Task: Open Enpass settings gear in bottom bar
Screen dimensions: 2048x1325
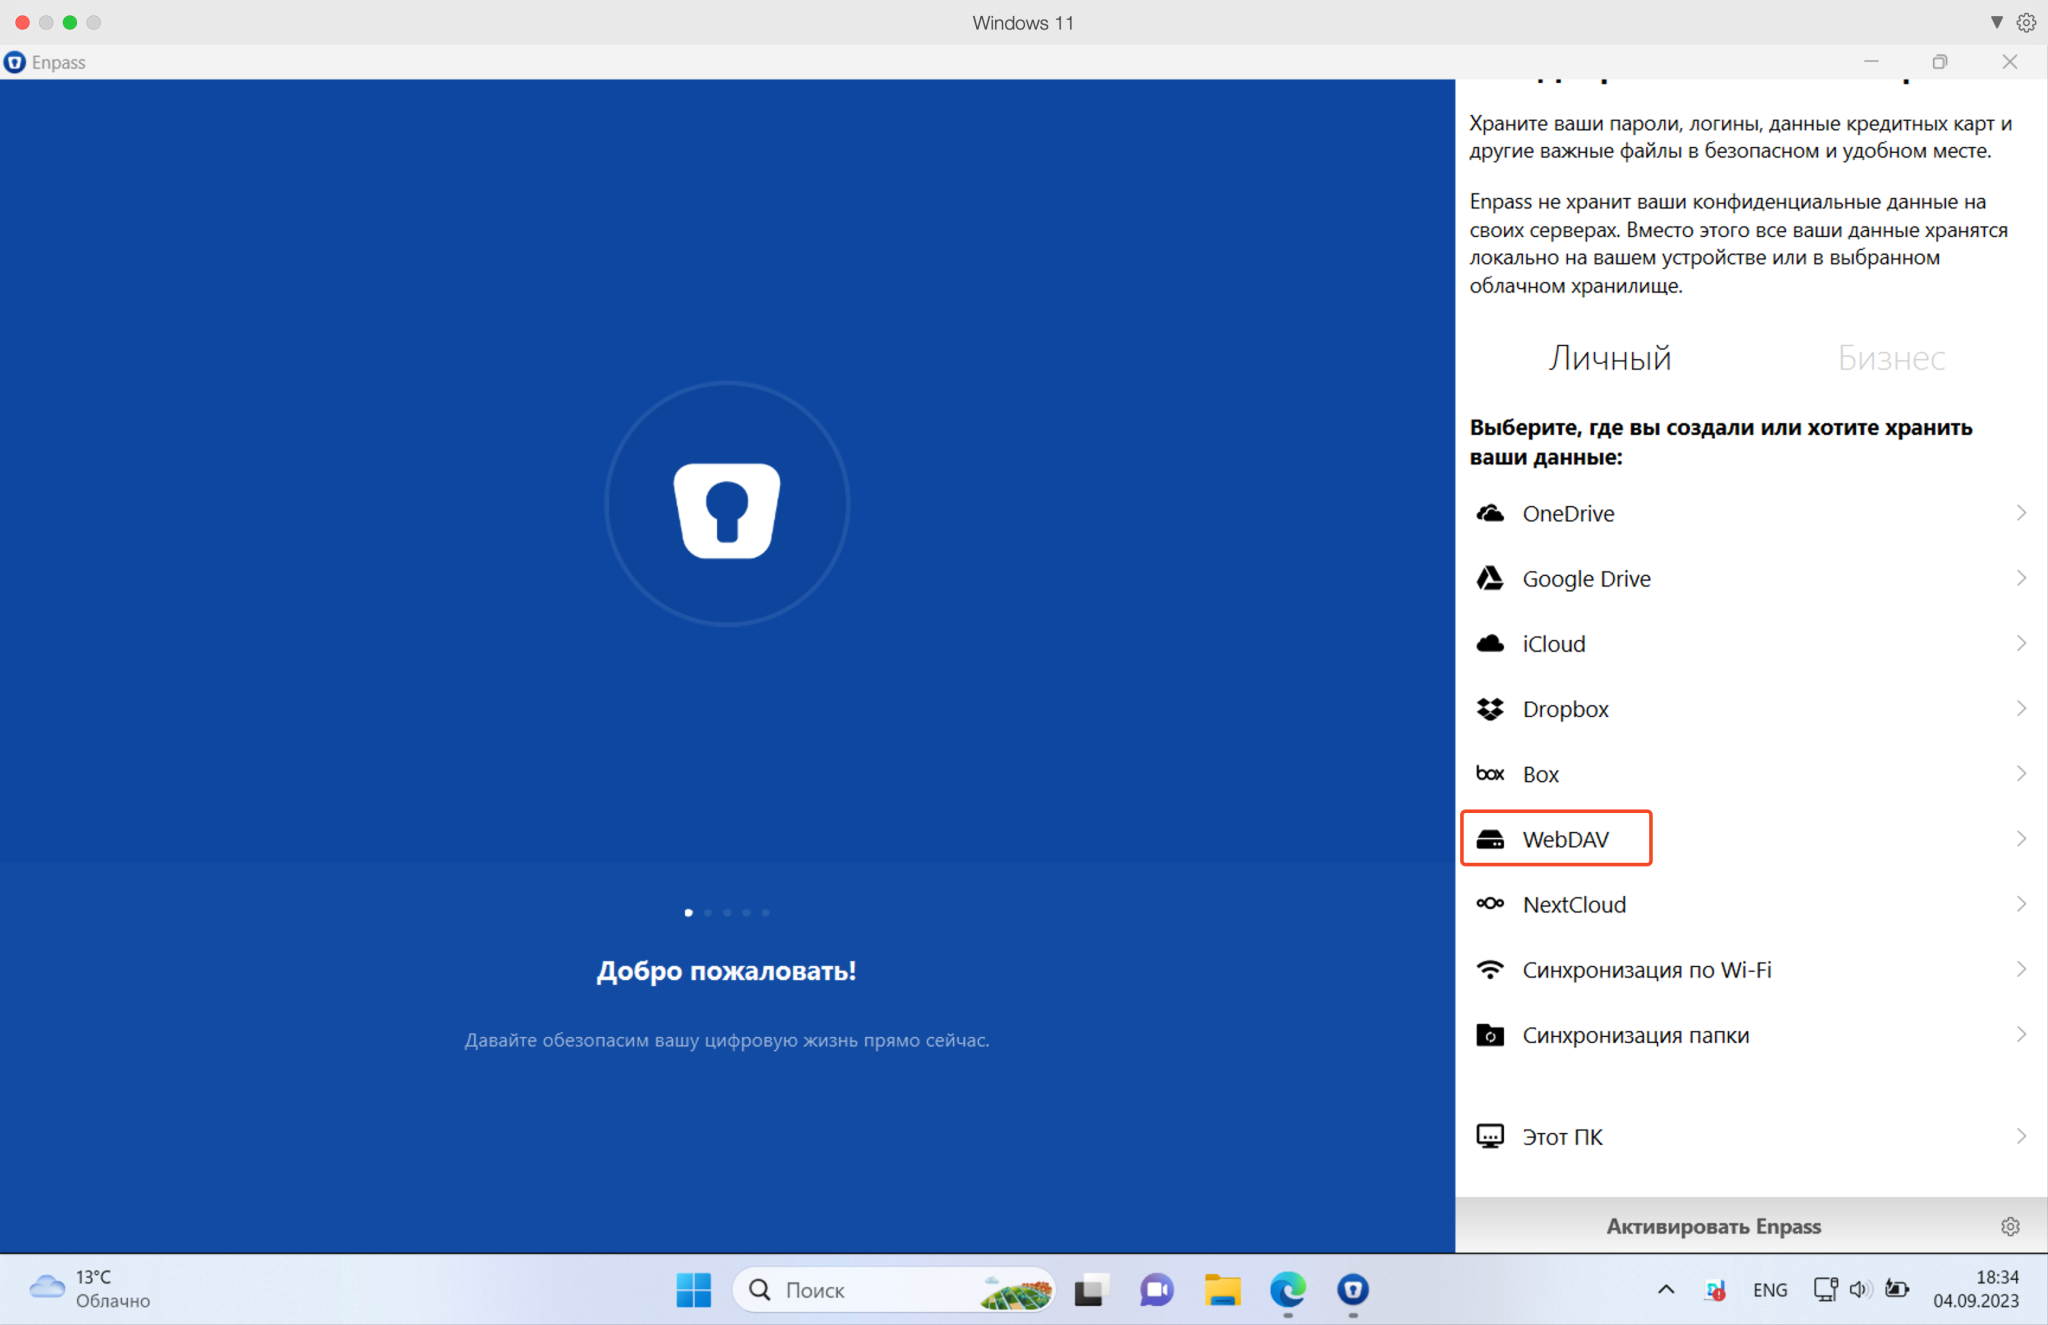Action: tap(2010, 1226)
